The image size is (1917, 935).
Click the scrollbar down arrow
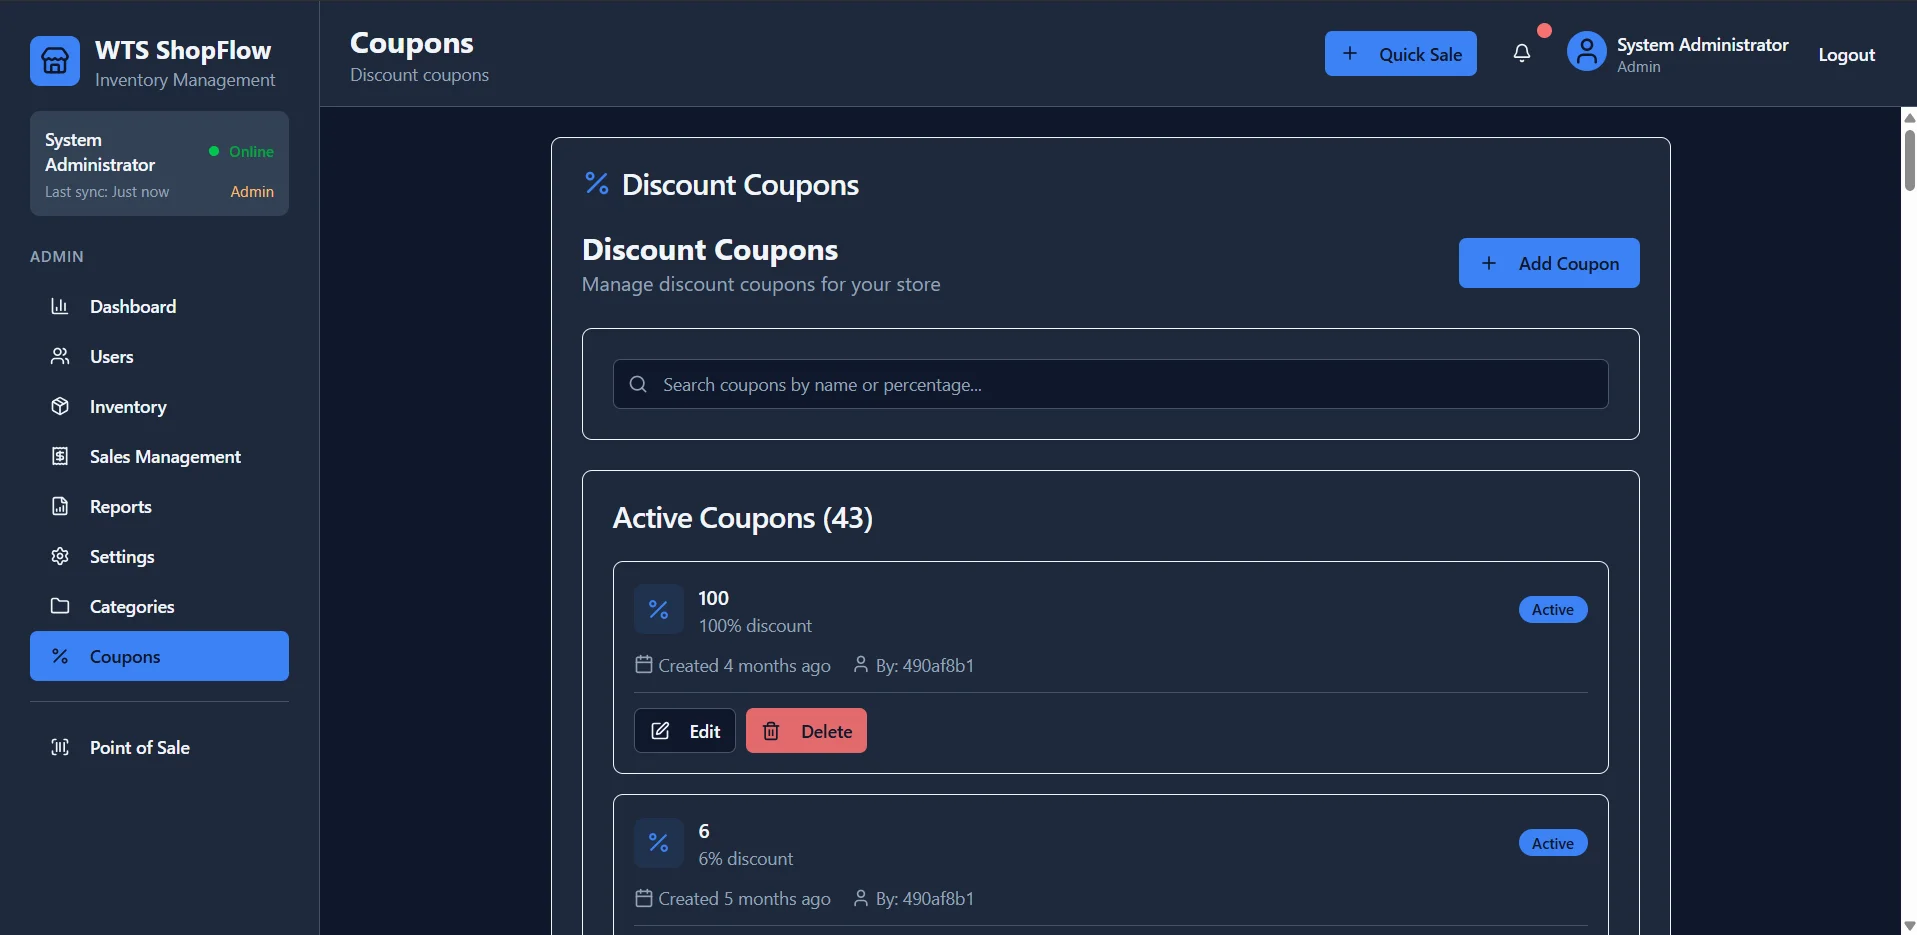click(1909, 926)
